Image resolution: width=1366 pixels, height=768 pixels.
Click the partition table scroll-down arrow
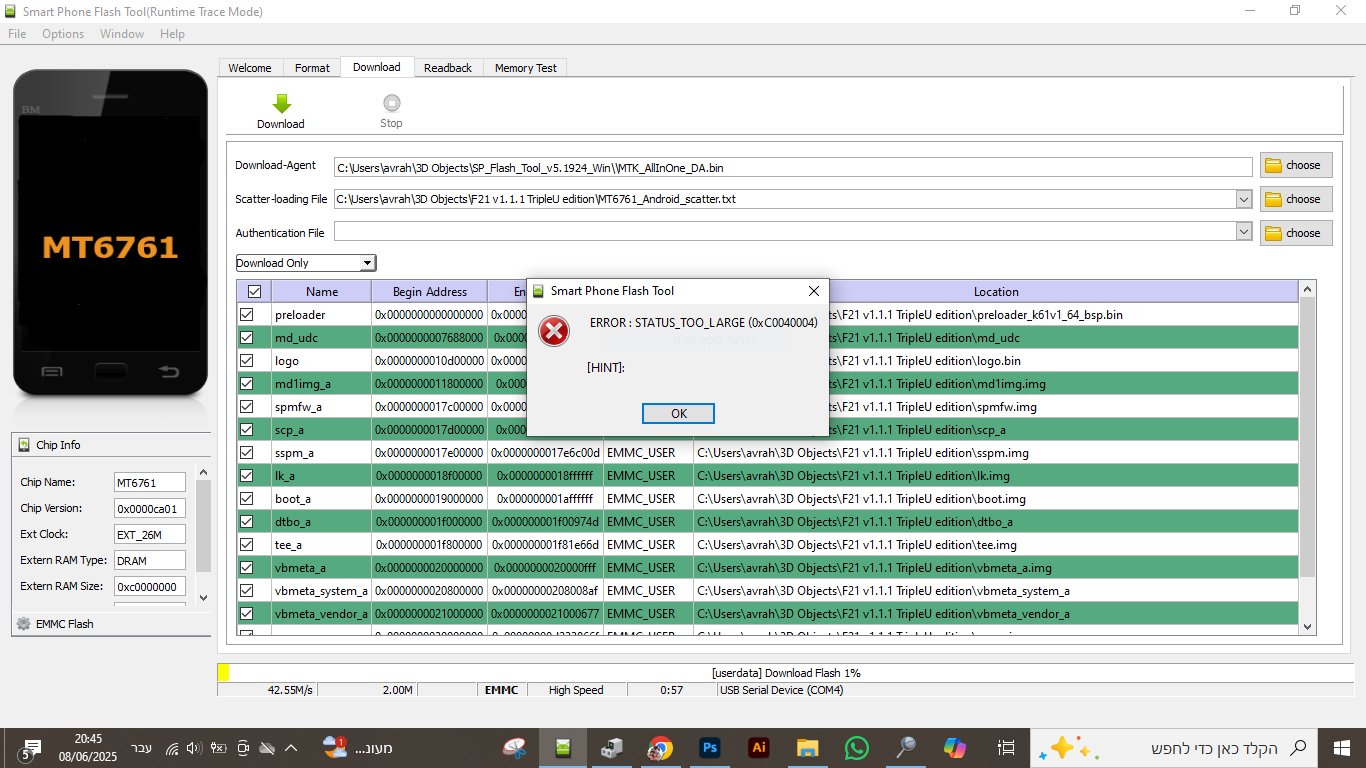tap(1307, 626)
